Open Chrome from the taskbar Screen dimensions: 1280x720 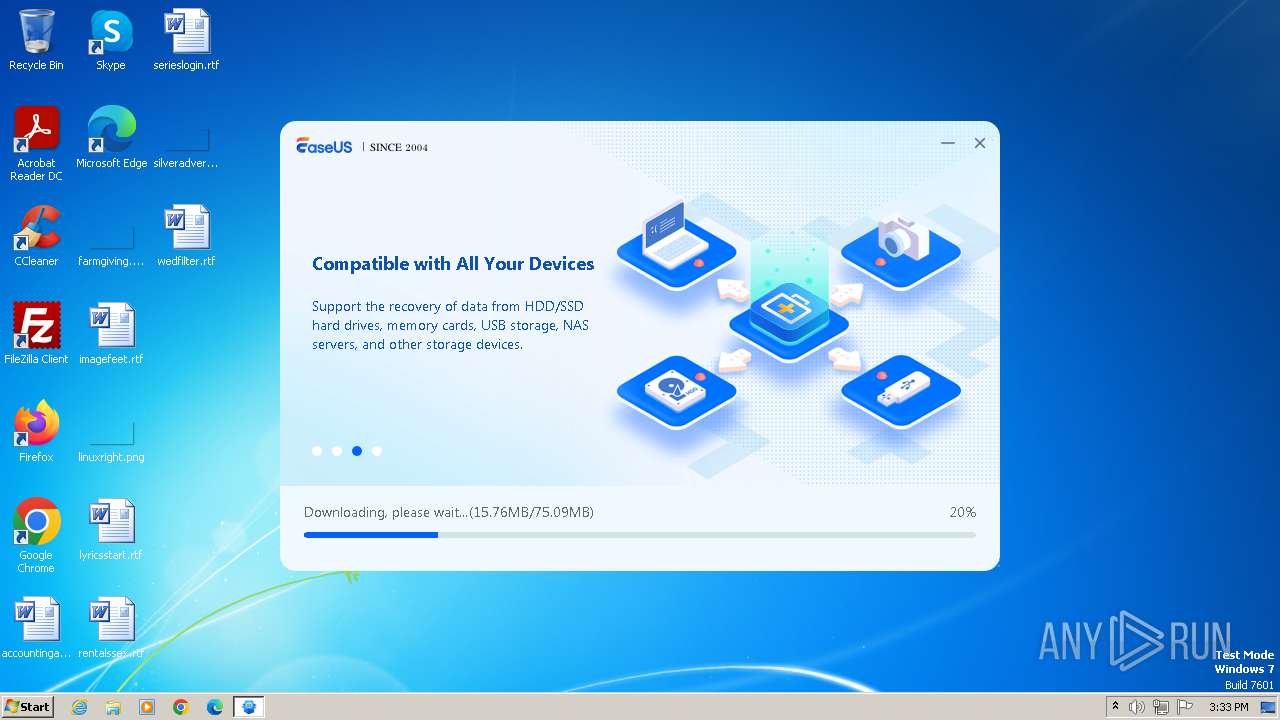coord(181,707)
